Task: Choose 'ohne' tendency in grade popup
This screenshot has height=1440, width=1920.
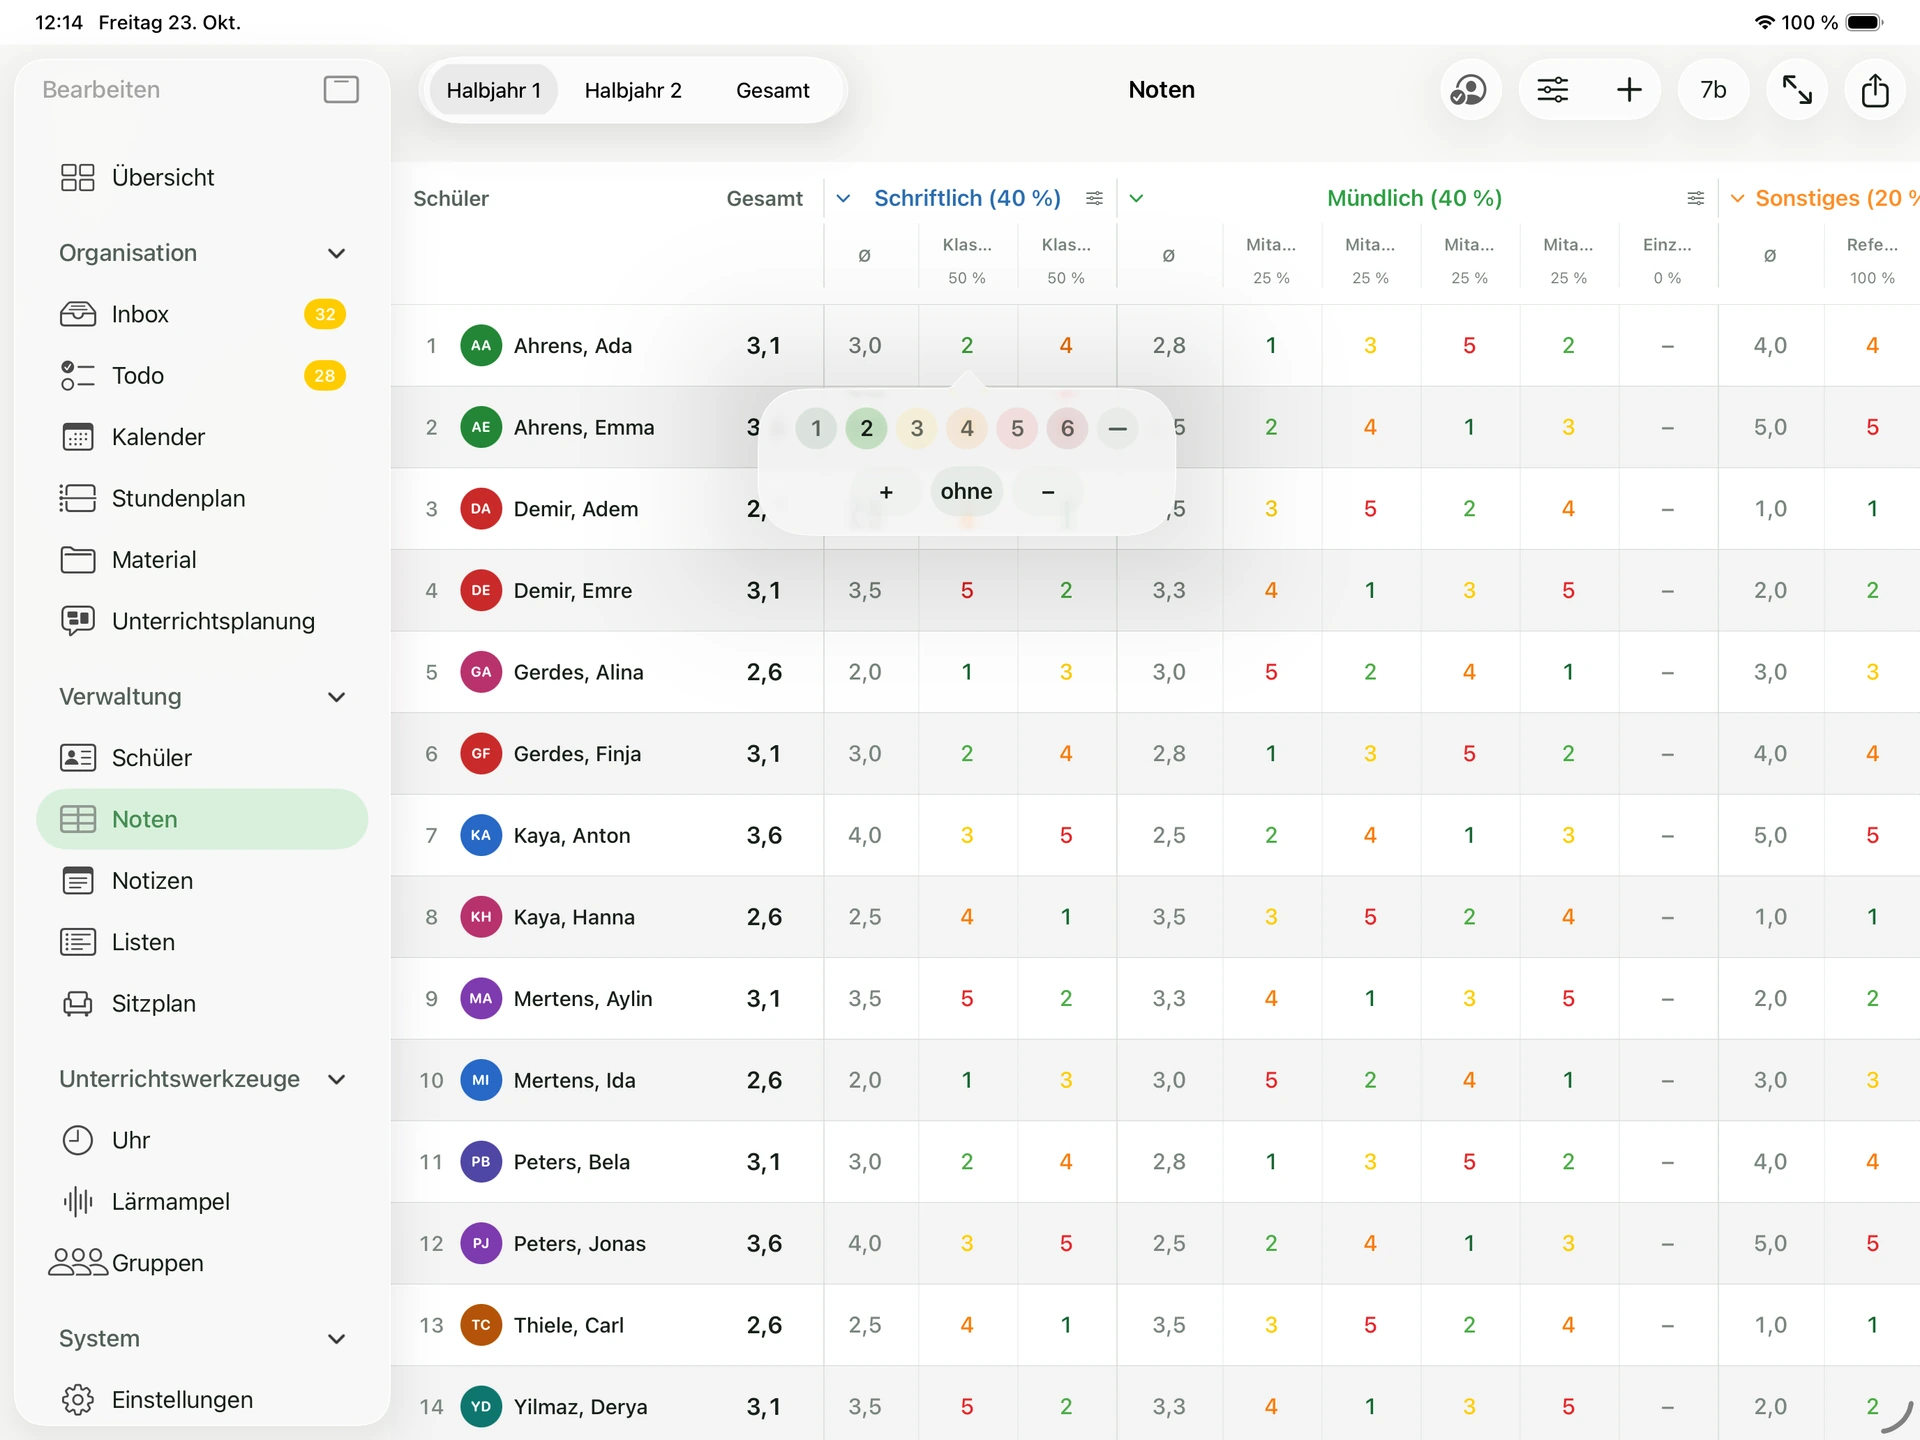Action: coord(966,491)
